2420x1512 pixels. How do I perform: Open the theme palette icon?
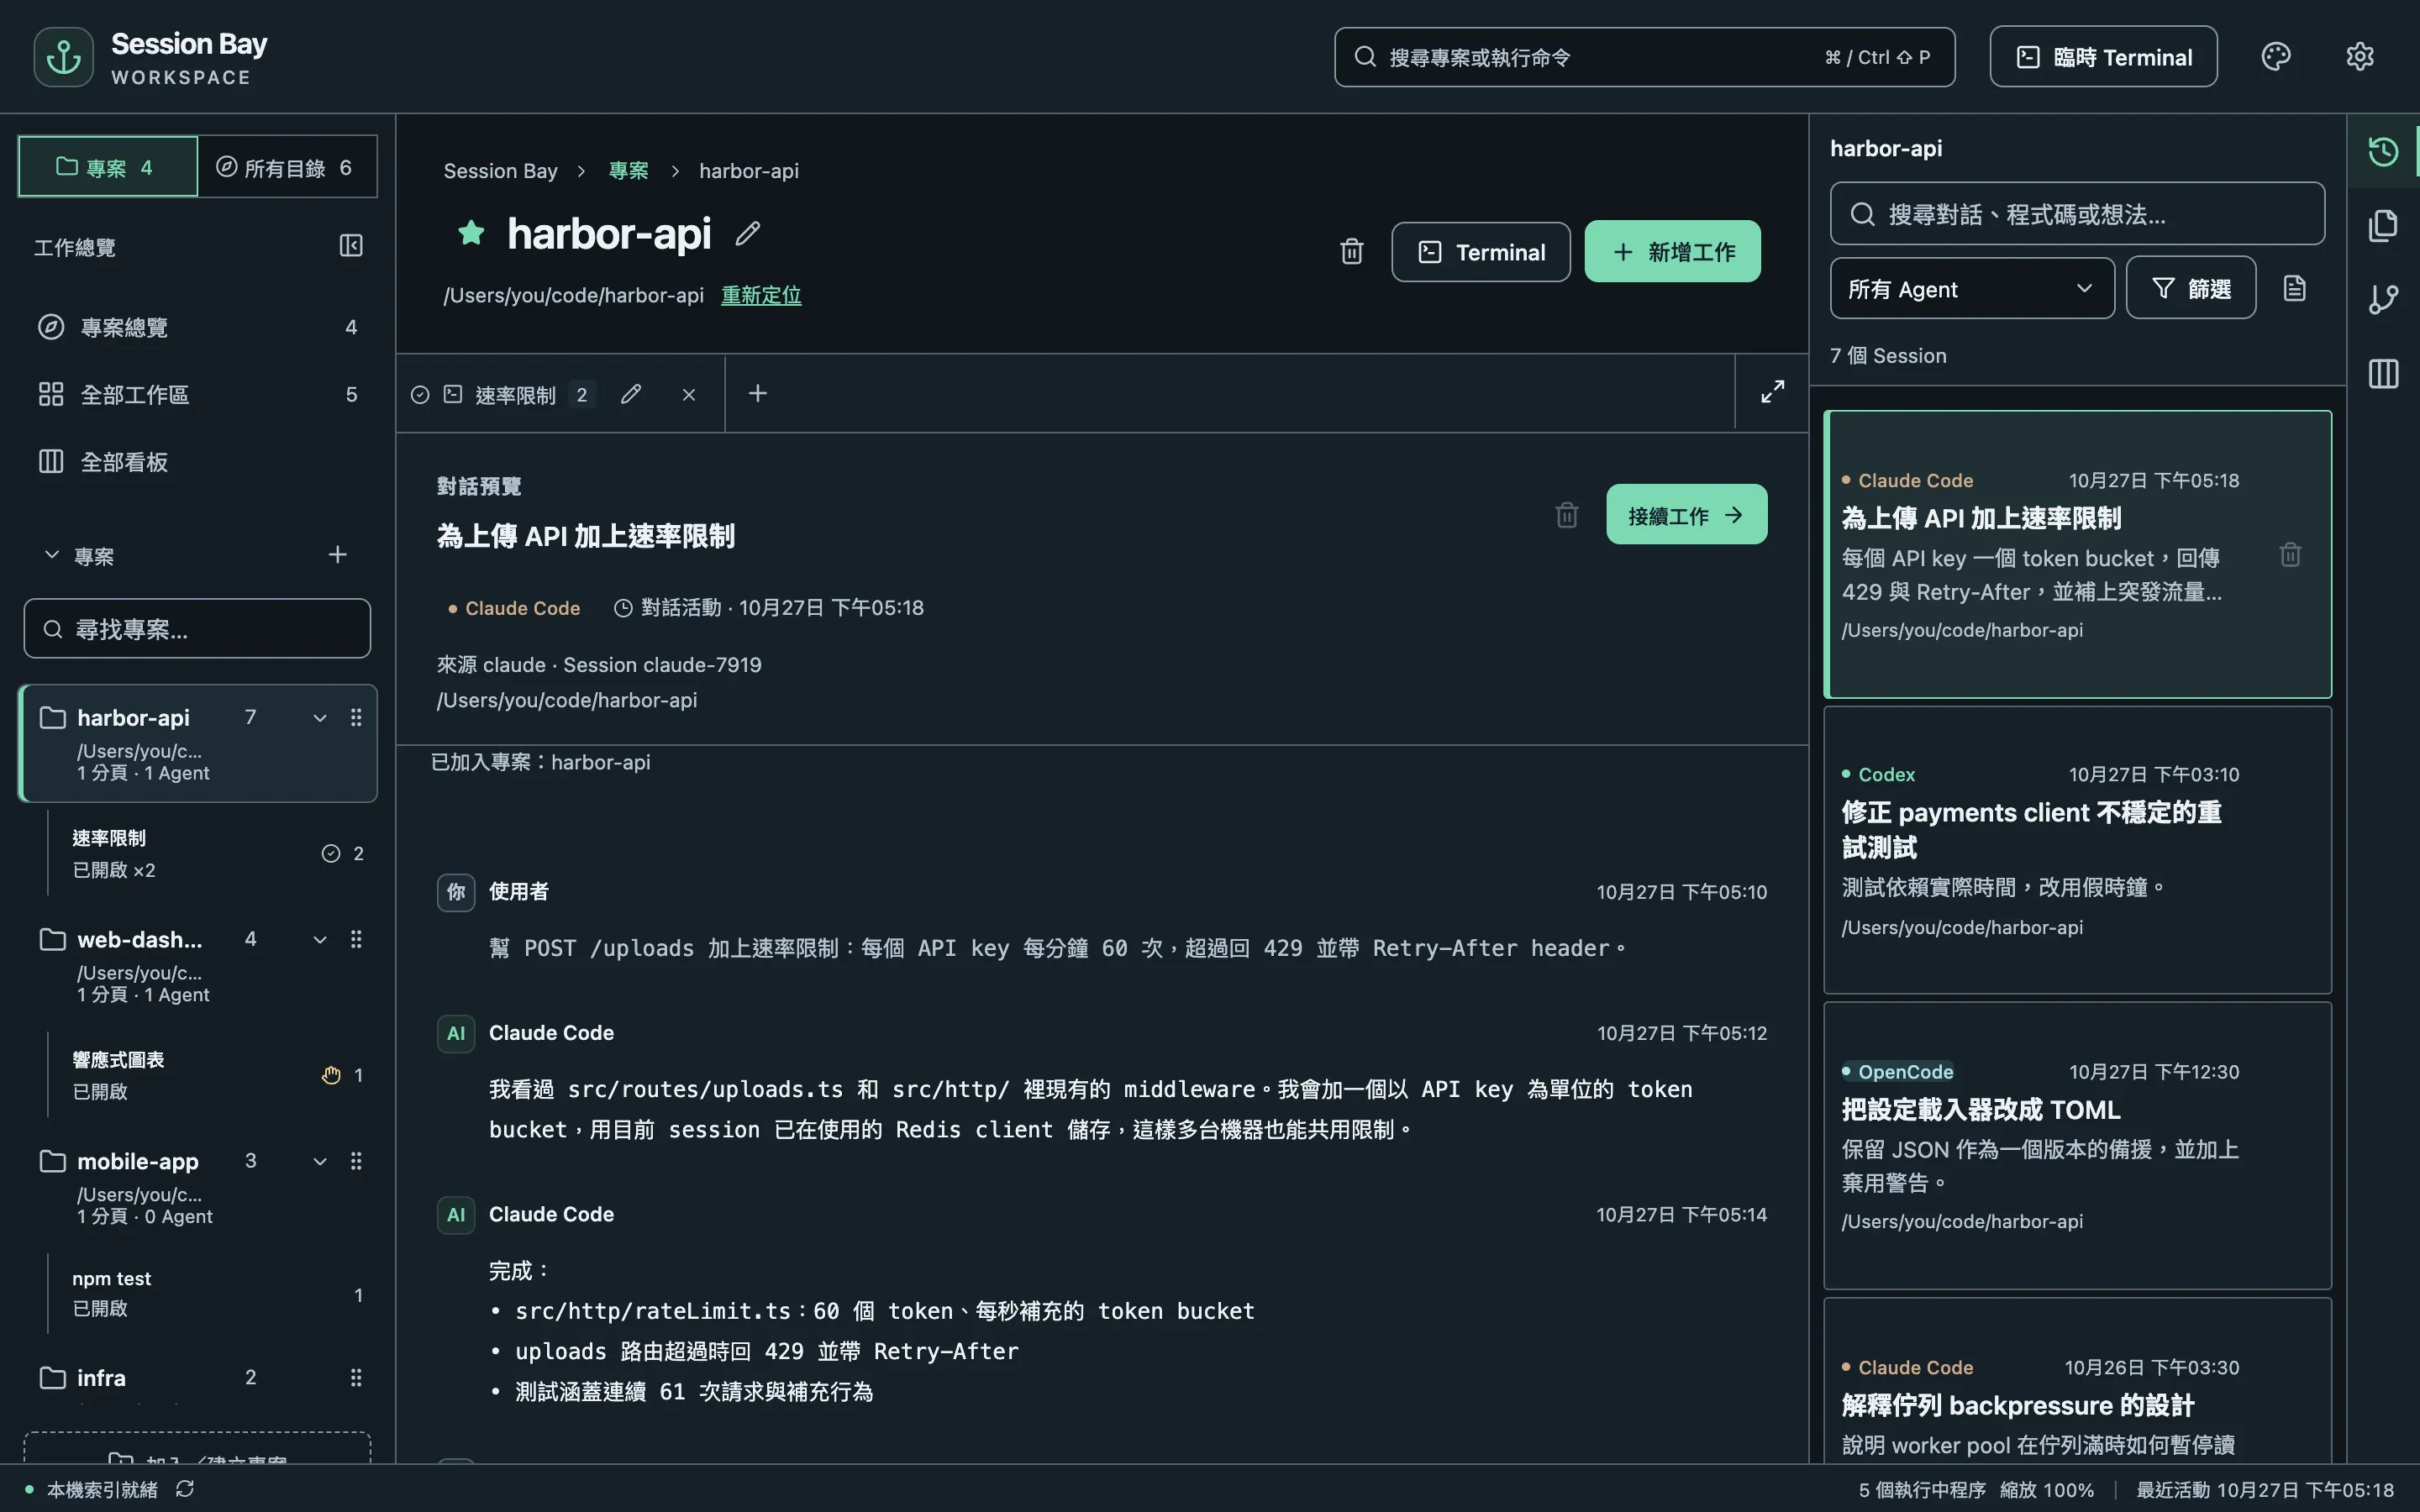pyautogui.click(x=2275, y=57)
